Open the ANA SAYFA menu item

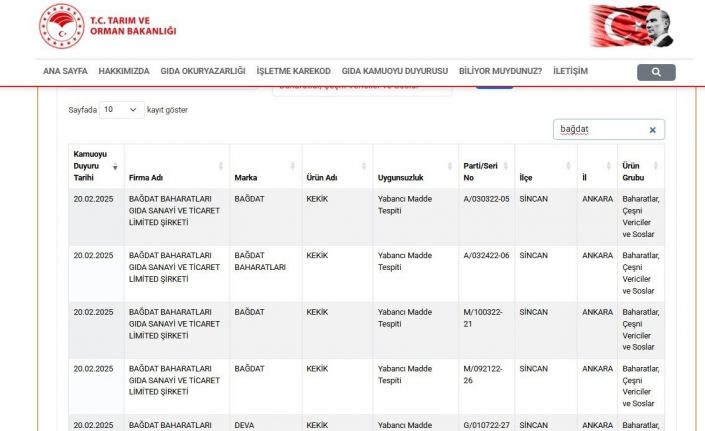coord(66,71)
